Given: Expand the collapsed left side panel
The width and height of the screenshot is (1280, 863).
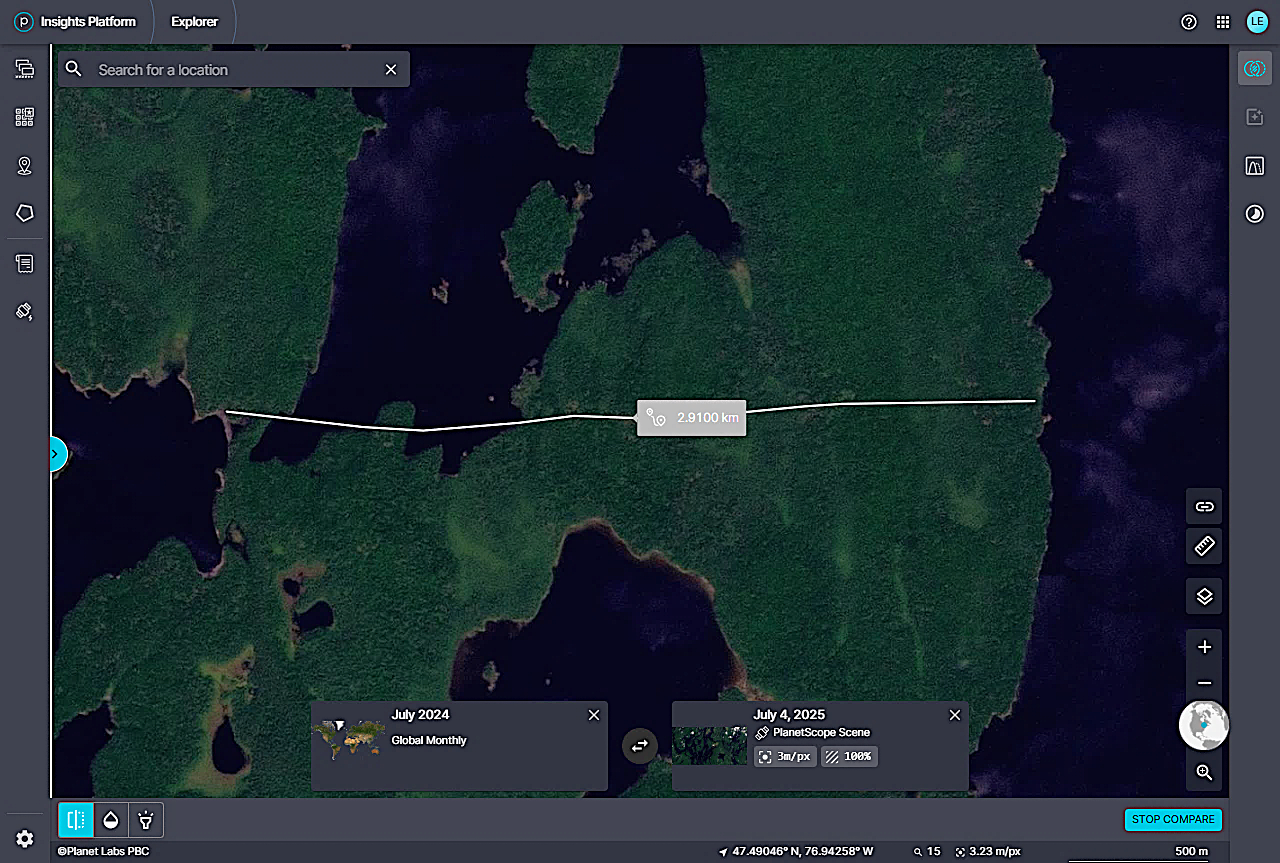Looking at the screenshot, I should point(56,455).
